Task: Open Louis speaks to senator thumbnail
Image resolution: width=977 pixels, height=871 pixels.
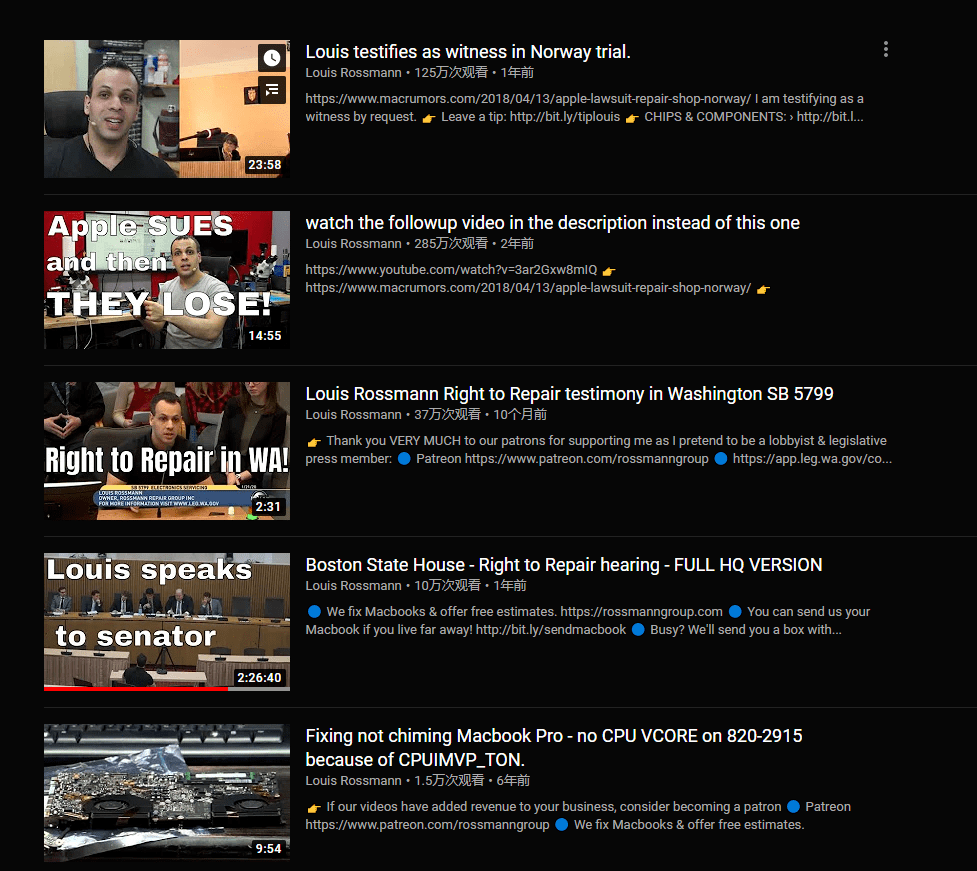Action: pyautogui.click(x=167, y=622)
